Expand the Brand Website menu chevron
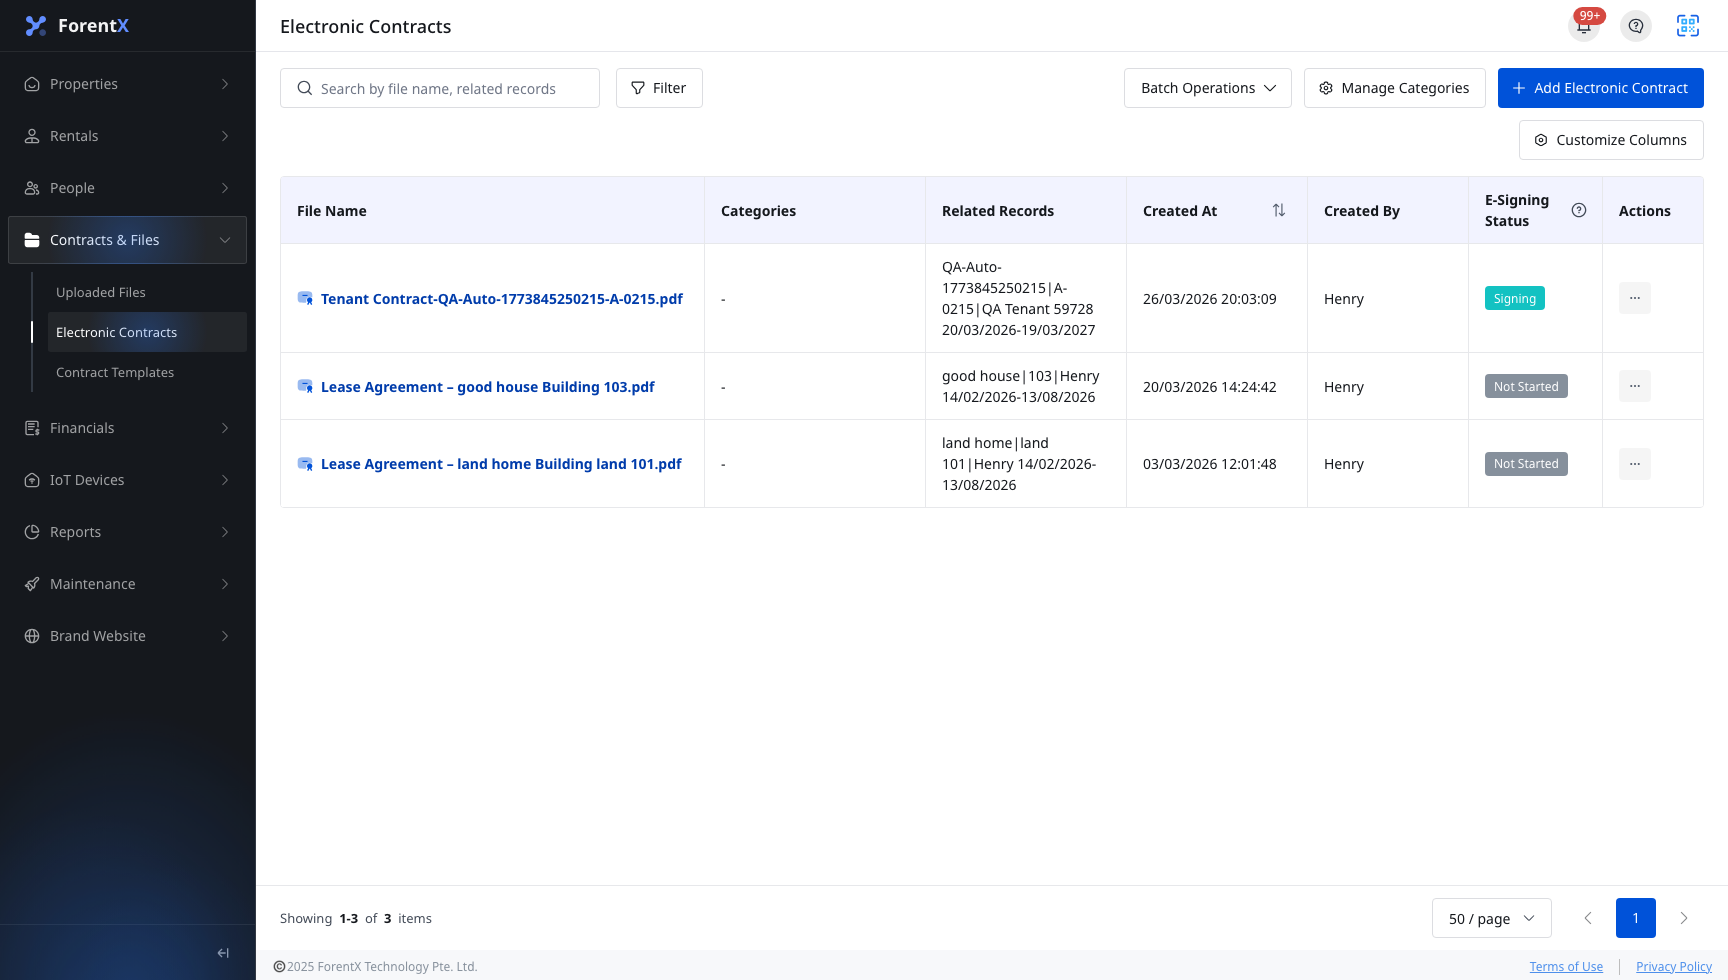1728x980 pixels. tap(225, 636)
